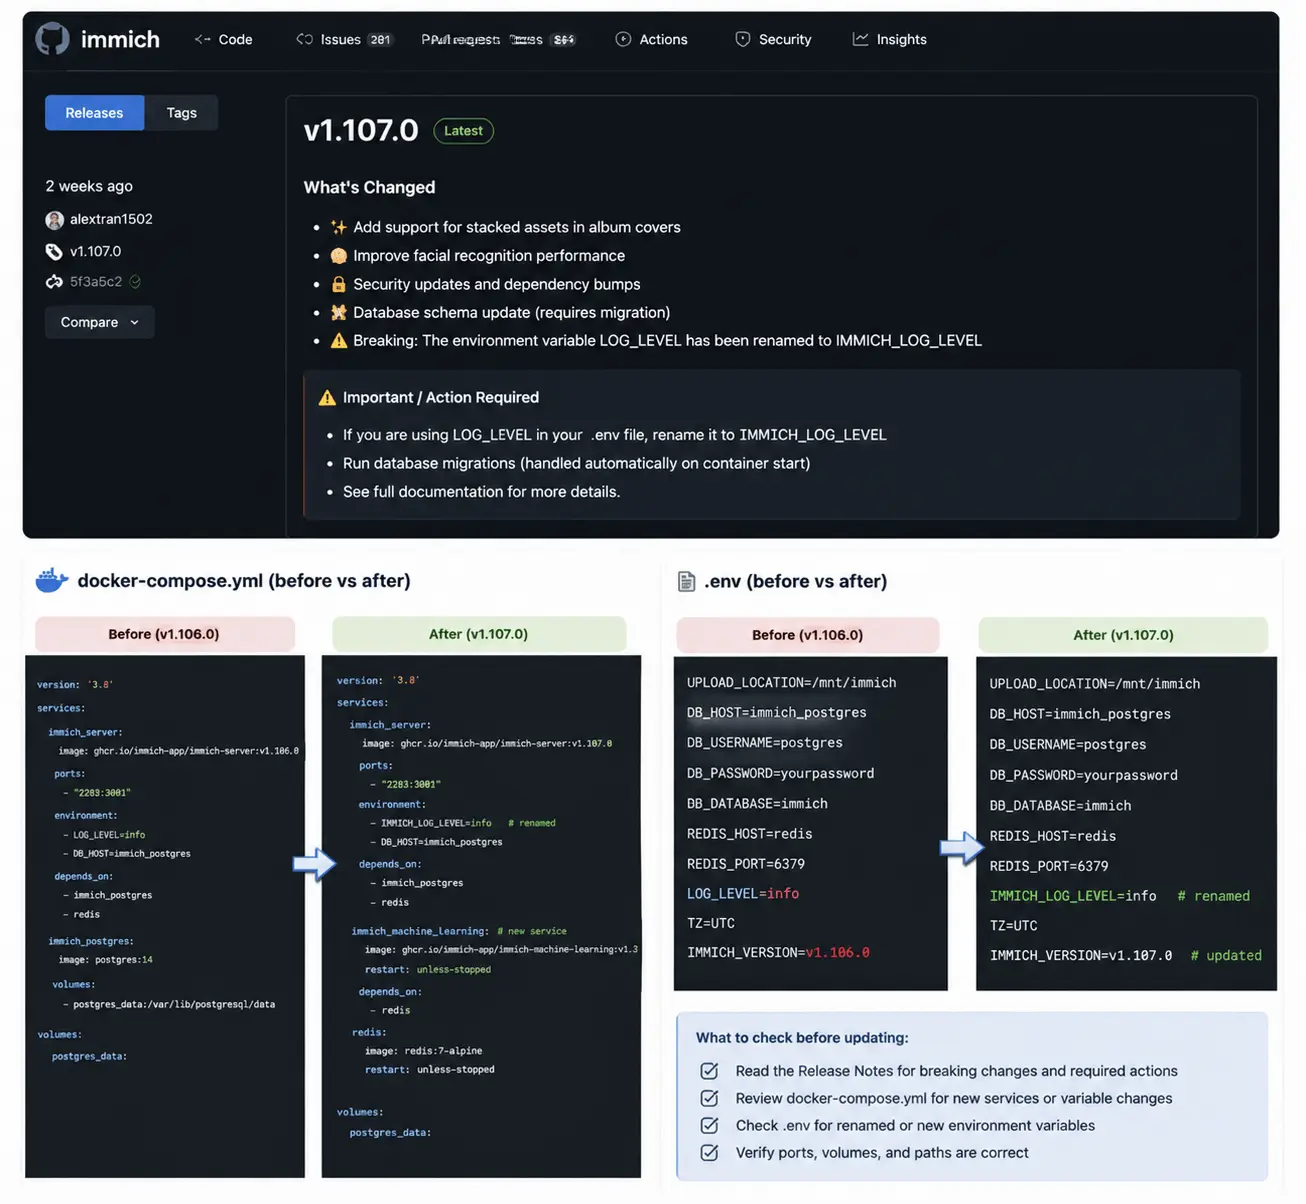
Task: Click the 'Breaking: The environment variable LOG_LEVEL' line
Action: coord(667,341)
